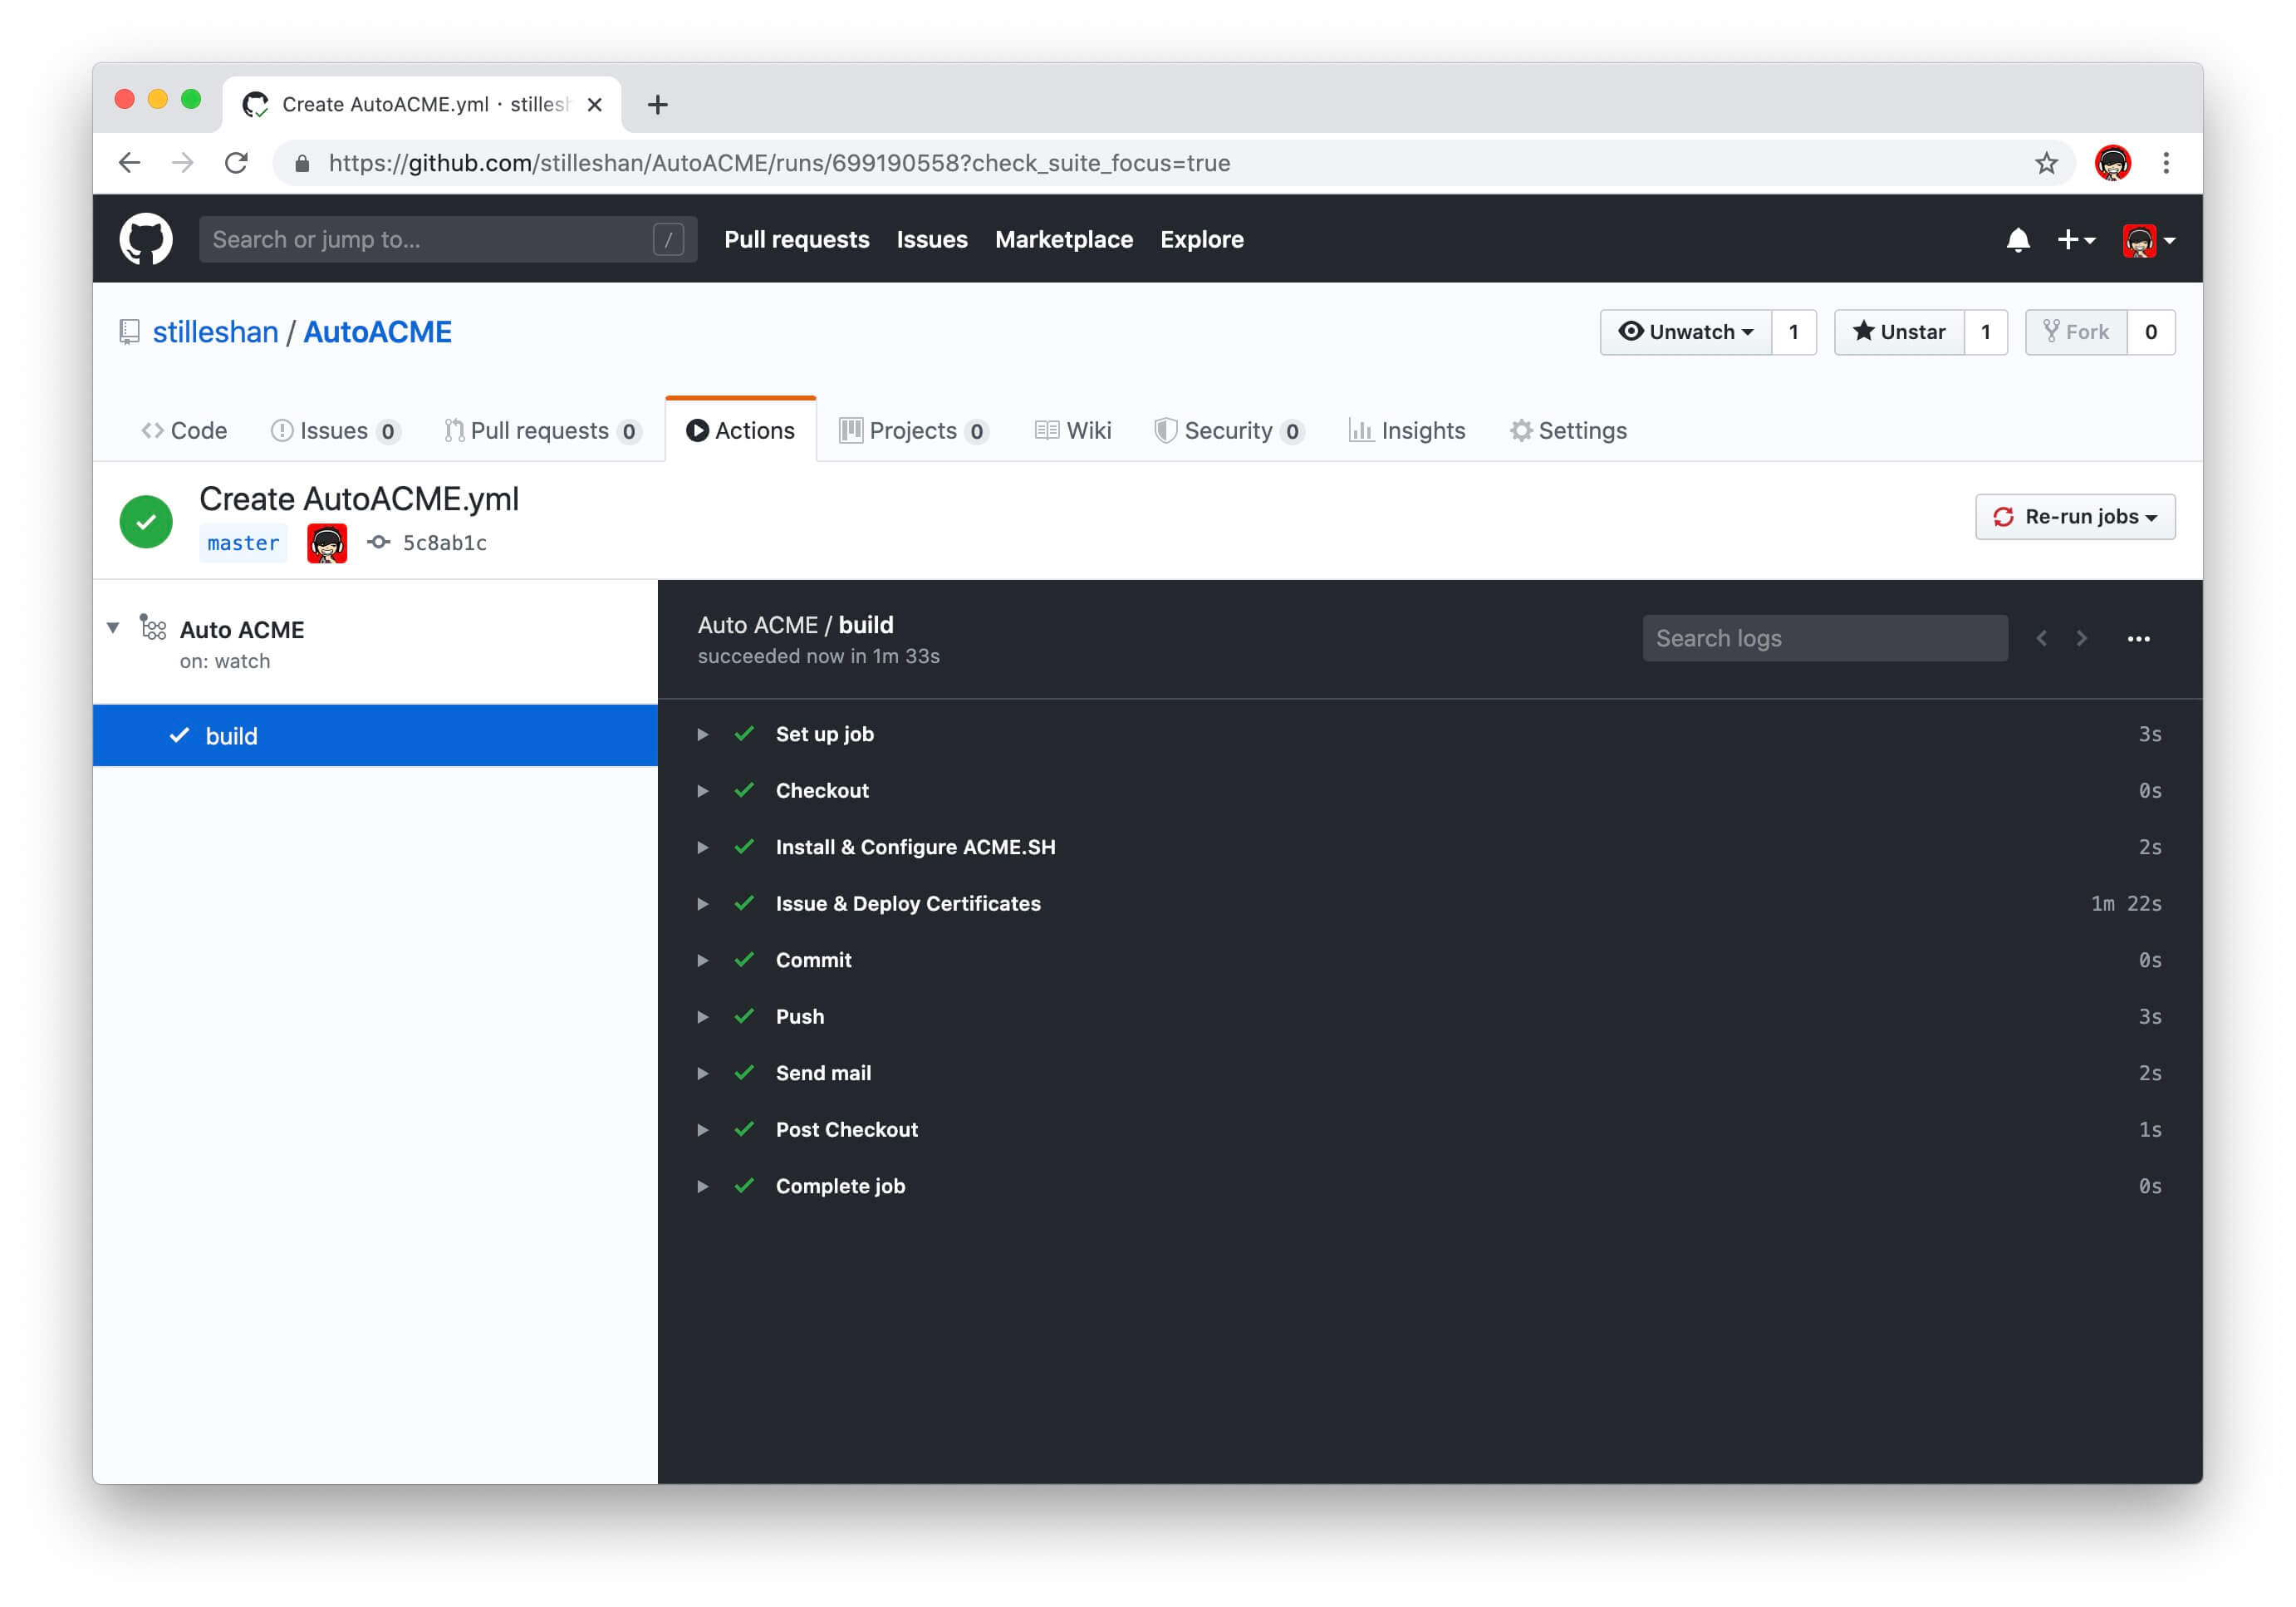Click the master branch label
The height and width of the screenshot is (1607, 2296).
tap(243, 543)
